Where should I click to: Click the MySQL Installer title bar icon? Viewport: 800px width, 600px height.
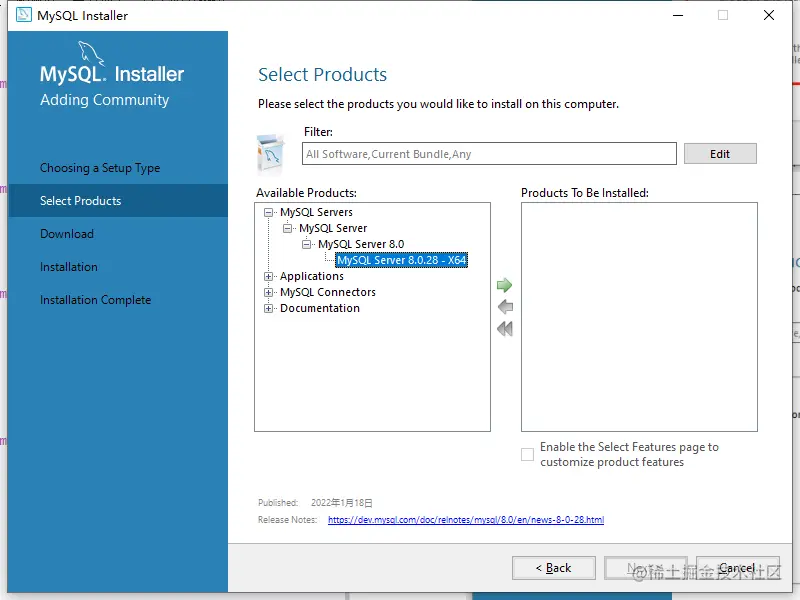point(23,15)
